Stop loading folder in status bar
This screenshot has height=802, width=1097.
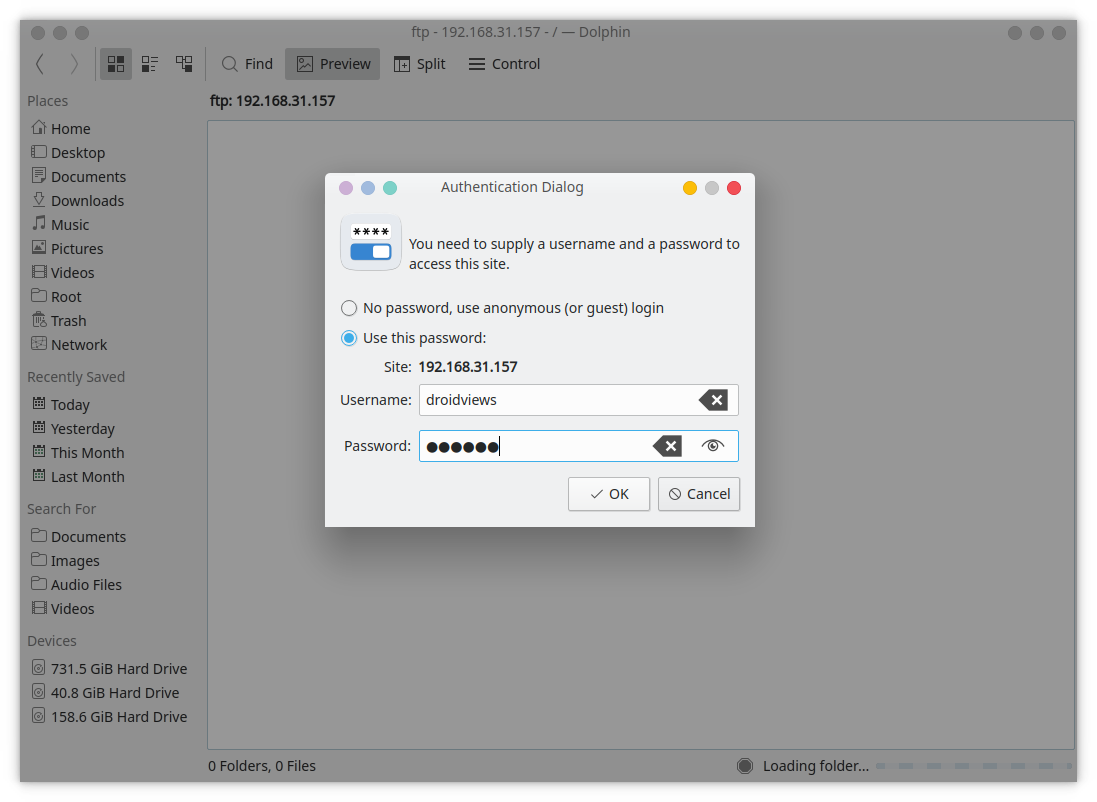(745, 766)
